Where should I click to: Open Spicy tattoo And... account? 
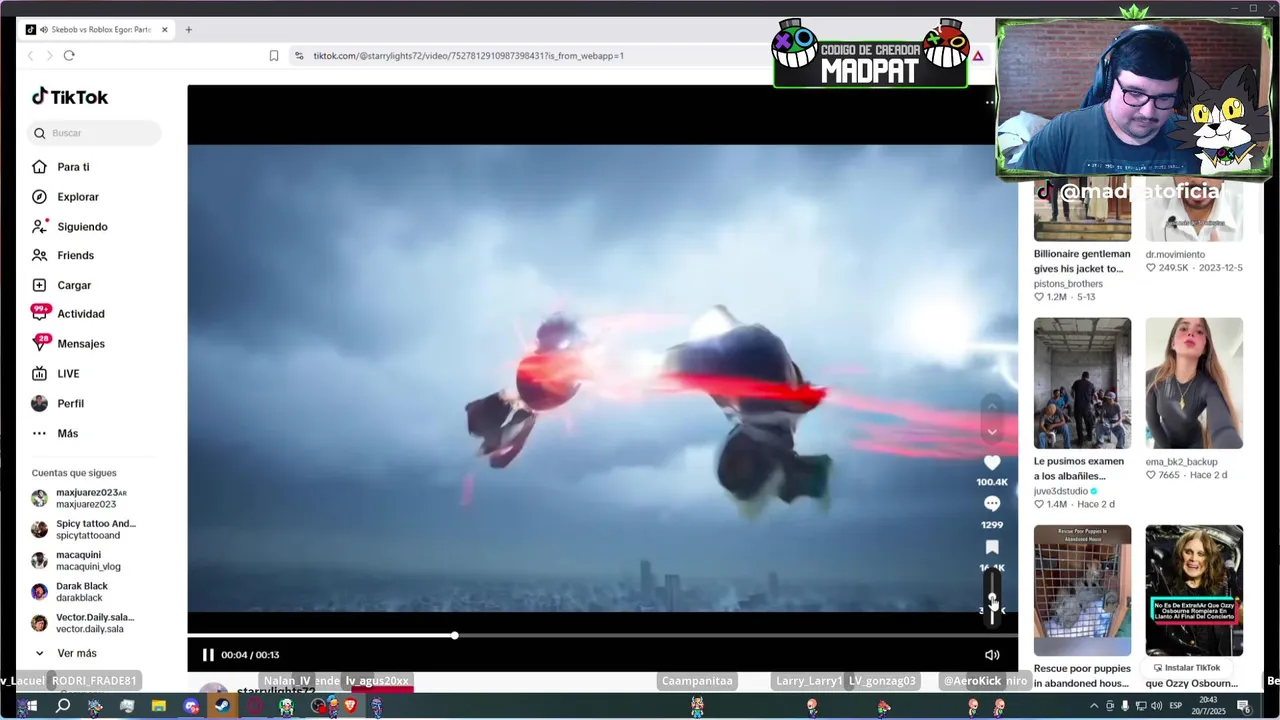coord(85,529)
